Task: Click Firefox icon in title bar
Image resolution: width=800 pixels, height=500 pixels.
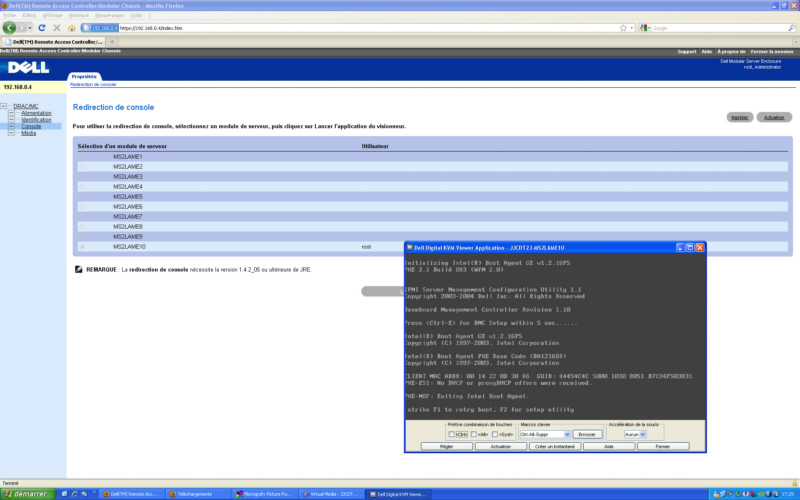Action: click(x=4, y=6)
